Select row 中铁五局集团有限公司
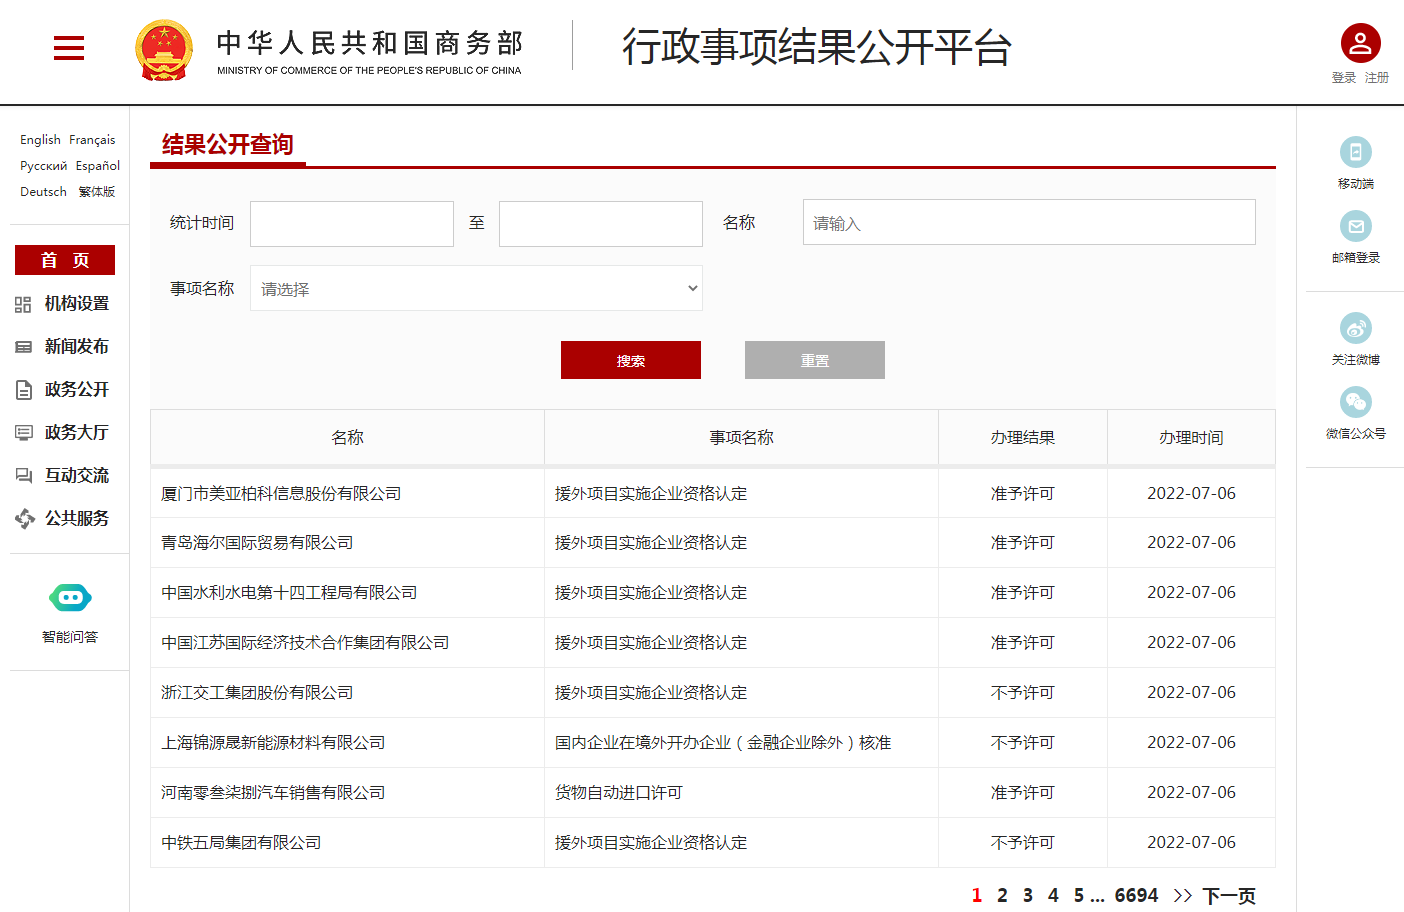The height and width of the screenshot is (912, 1404). (713, 843)
